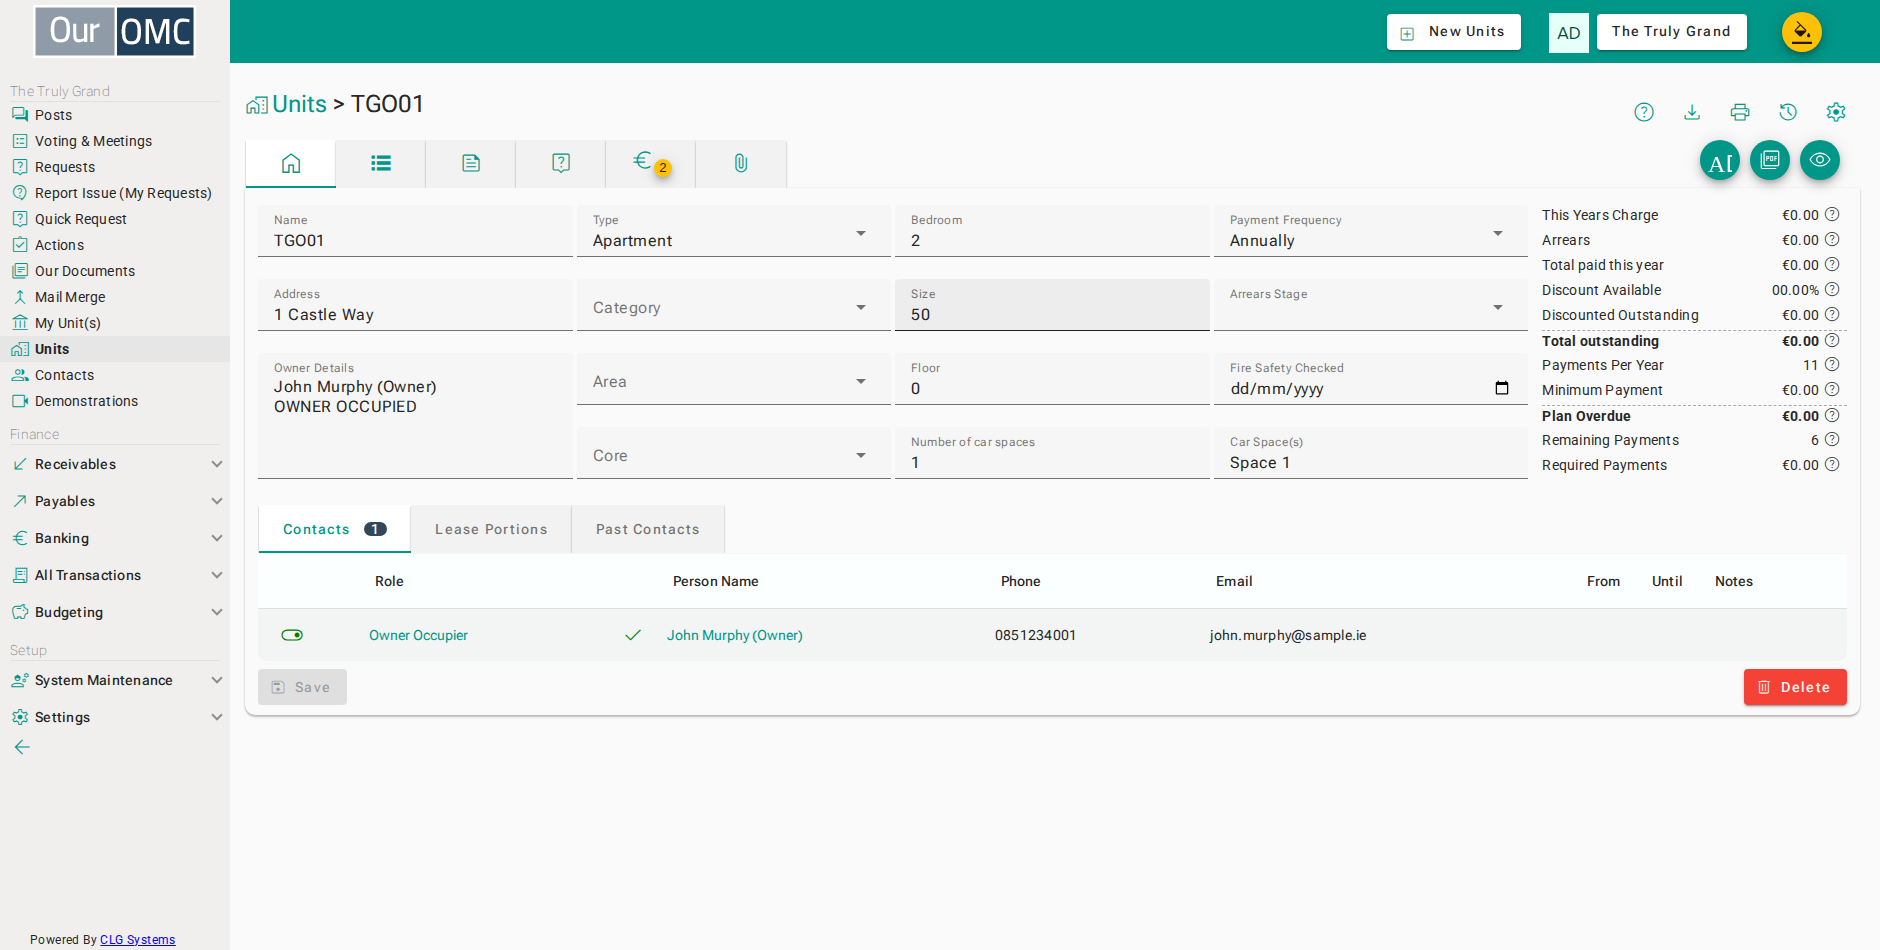Expand the Receivables menu
The image size is (1880, 950).
(x=116, y=464)
